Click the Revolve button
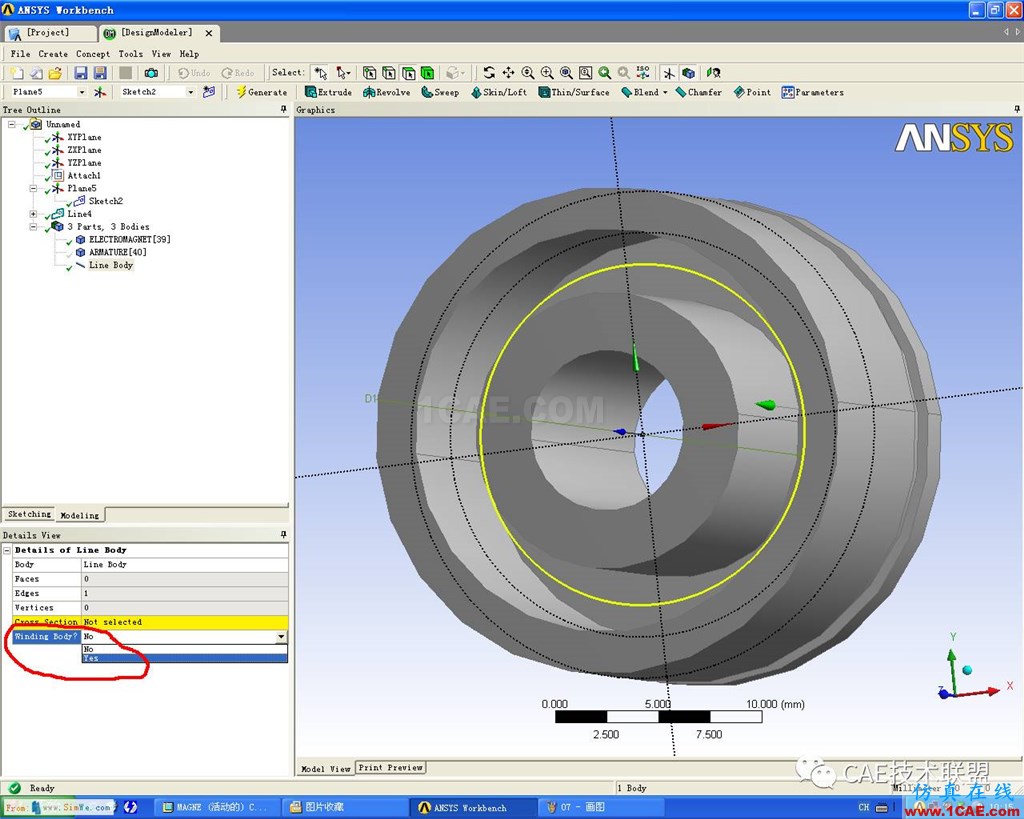Screen dimensions: 1024x819 coord(387,92)
